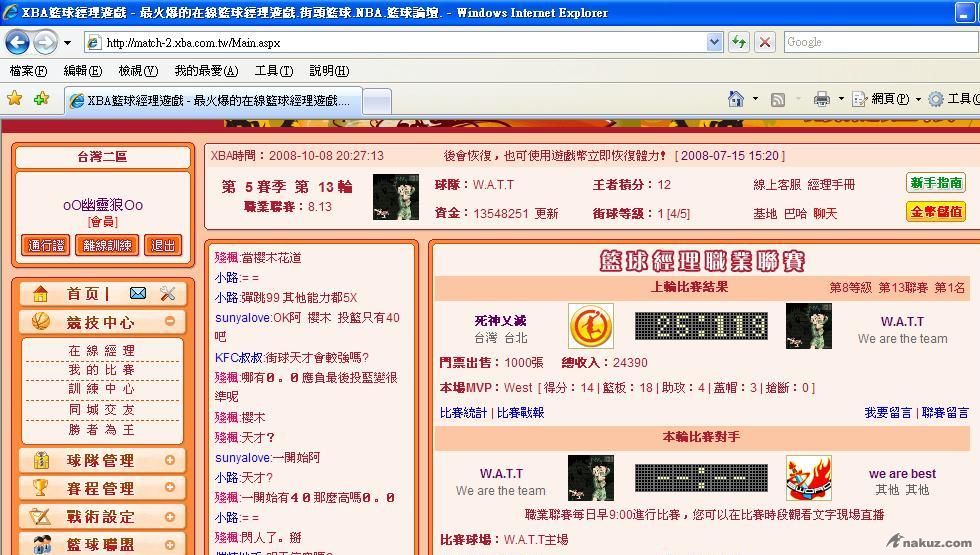Screen dimensions: 980x555
Task: Click the red Stop loading icon
Action: [x=765, y=42]
